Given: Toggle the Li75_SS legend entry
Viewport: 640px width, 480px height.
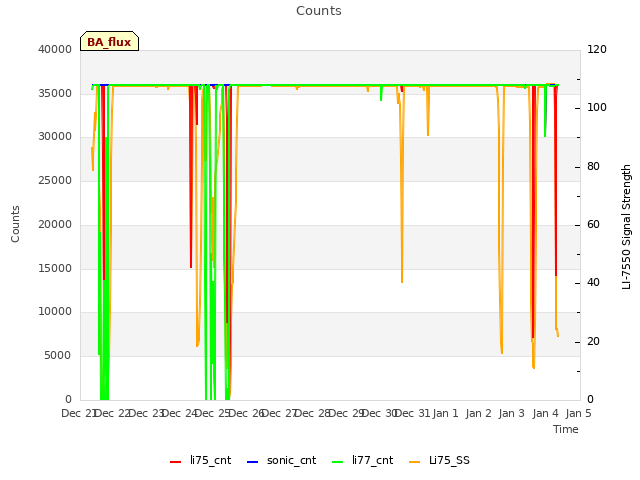Looking at the screenshot, I should [x=439, y=460].
